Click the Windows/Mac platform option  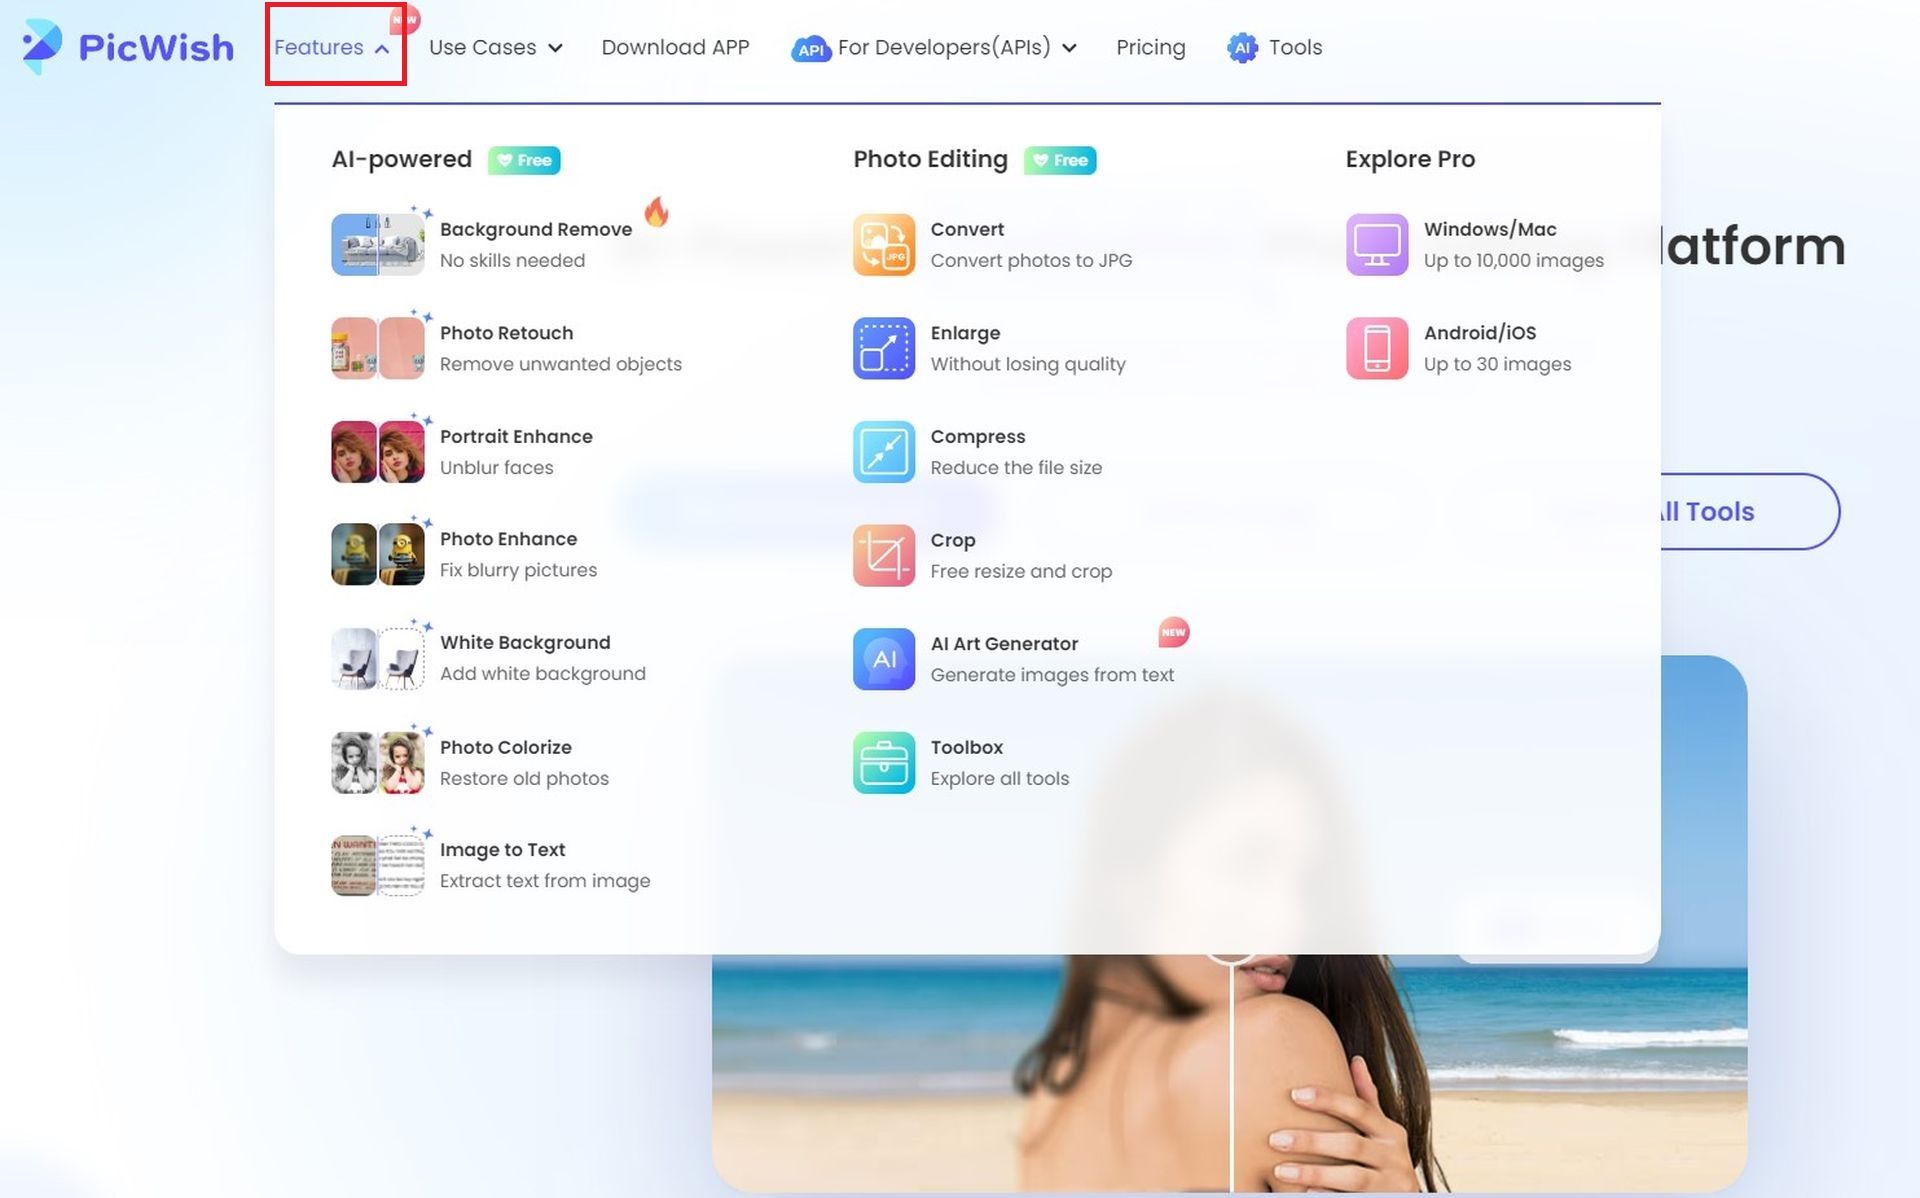click(1491, 243)
